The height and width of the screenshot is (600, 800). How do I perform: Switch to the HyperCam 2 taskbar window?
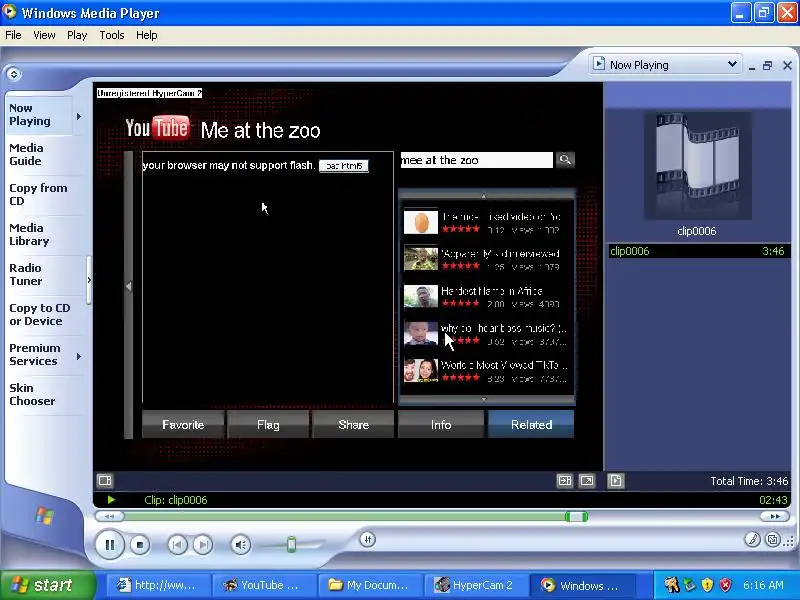(478, 585)
